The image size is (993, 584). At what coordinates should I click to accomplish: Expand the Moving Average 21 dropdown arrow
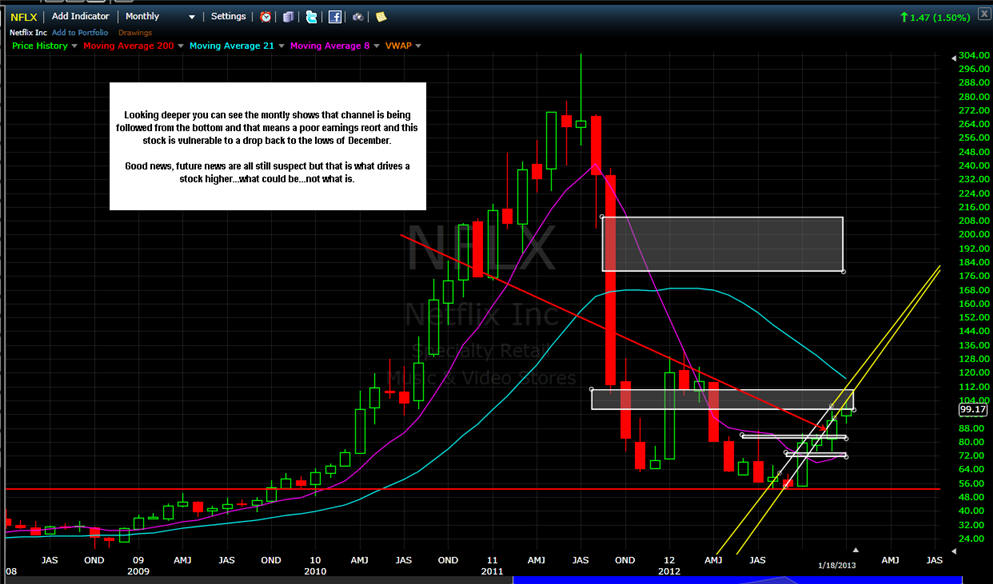pyautogui.click(x=281, y=46)
